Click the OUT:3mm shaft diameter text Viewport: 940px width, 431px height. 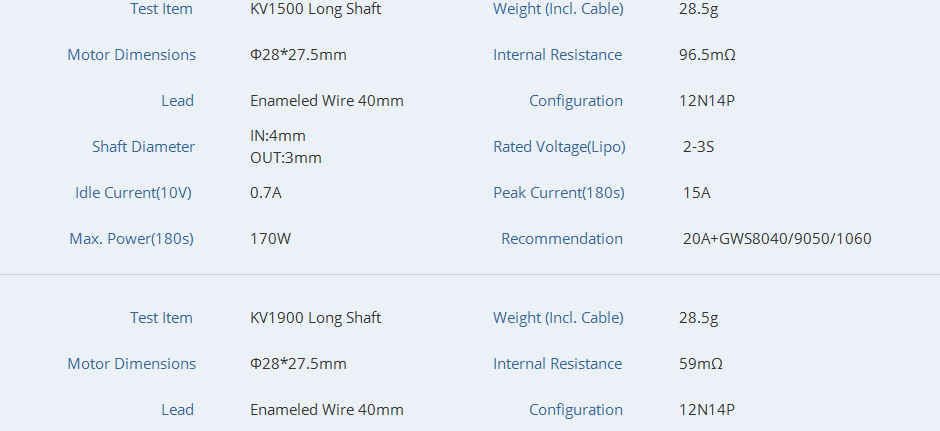click(x=286, y=158)
